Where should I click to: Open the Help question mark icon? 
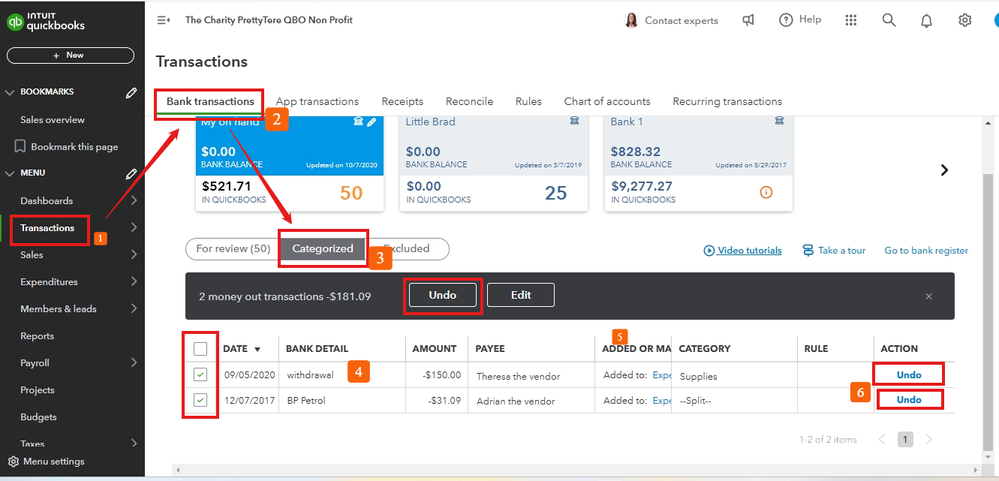coord(786,20)
